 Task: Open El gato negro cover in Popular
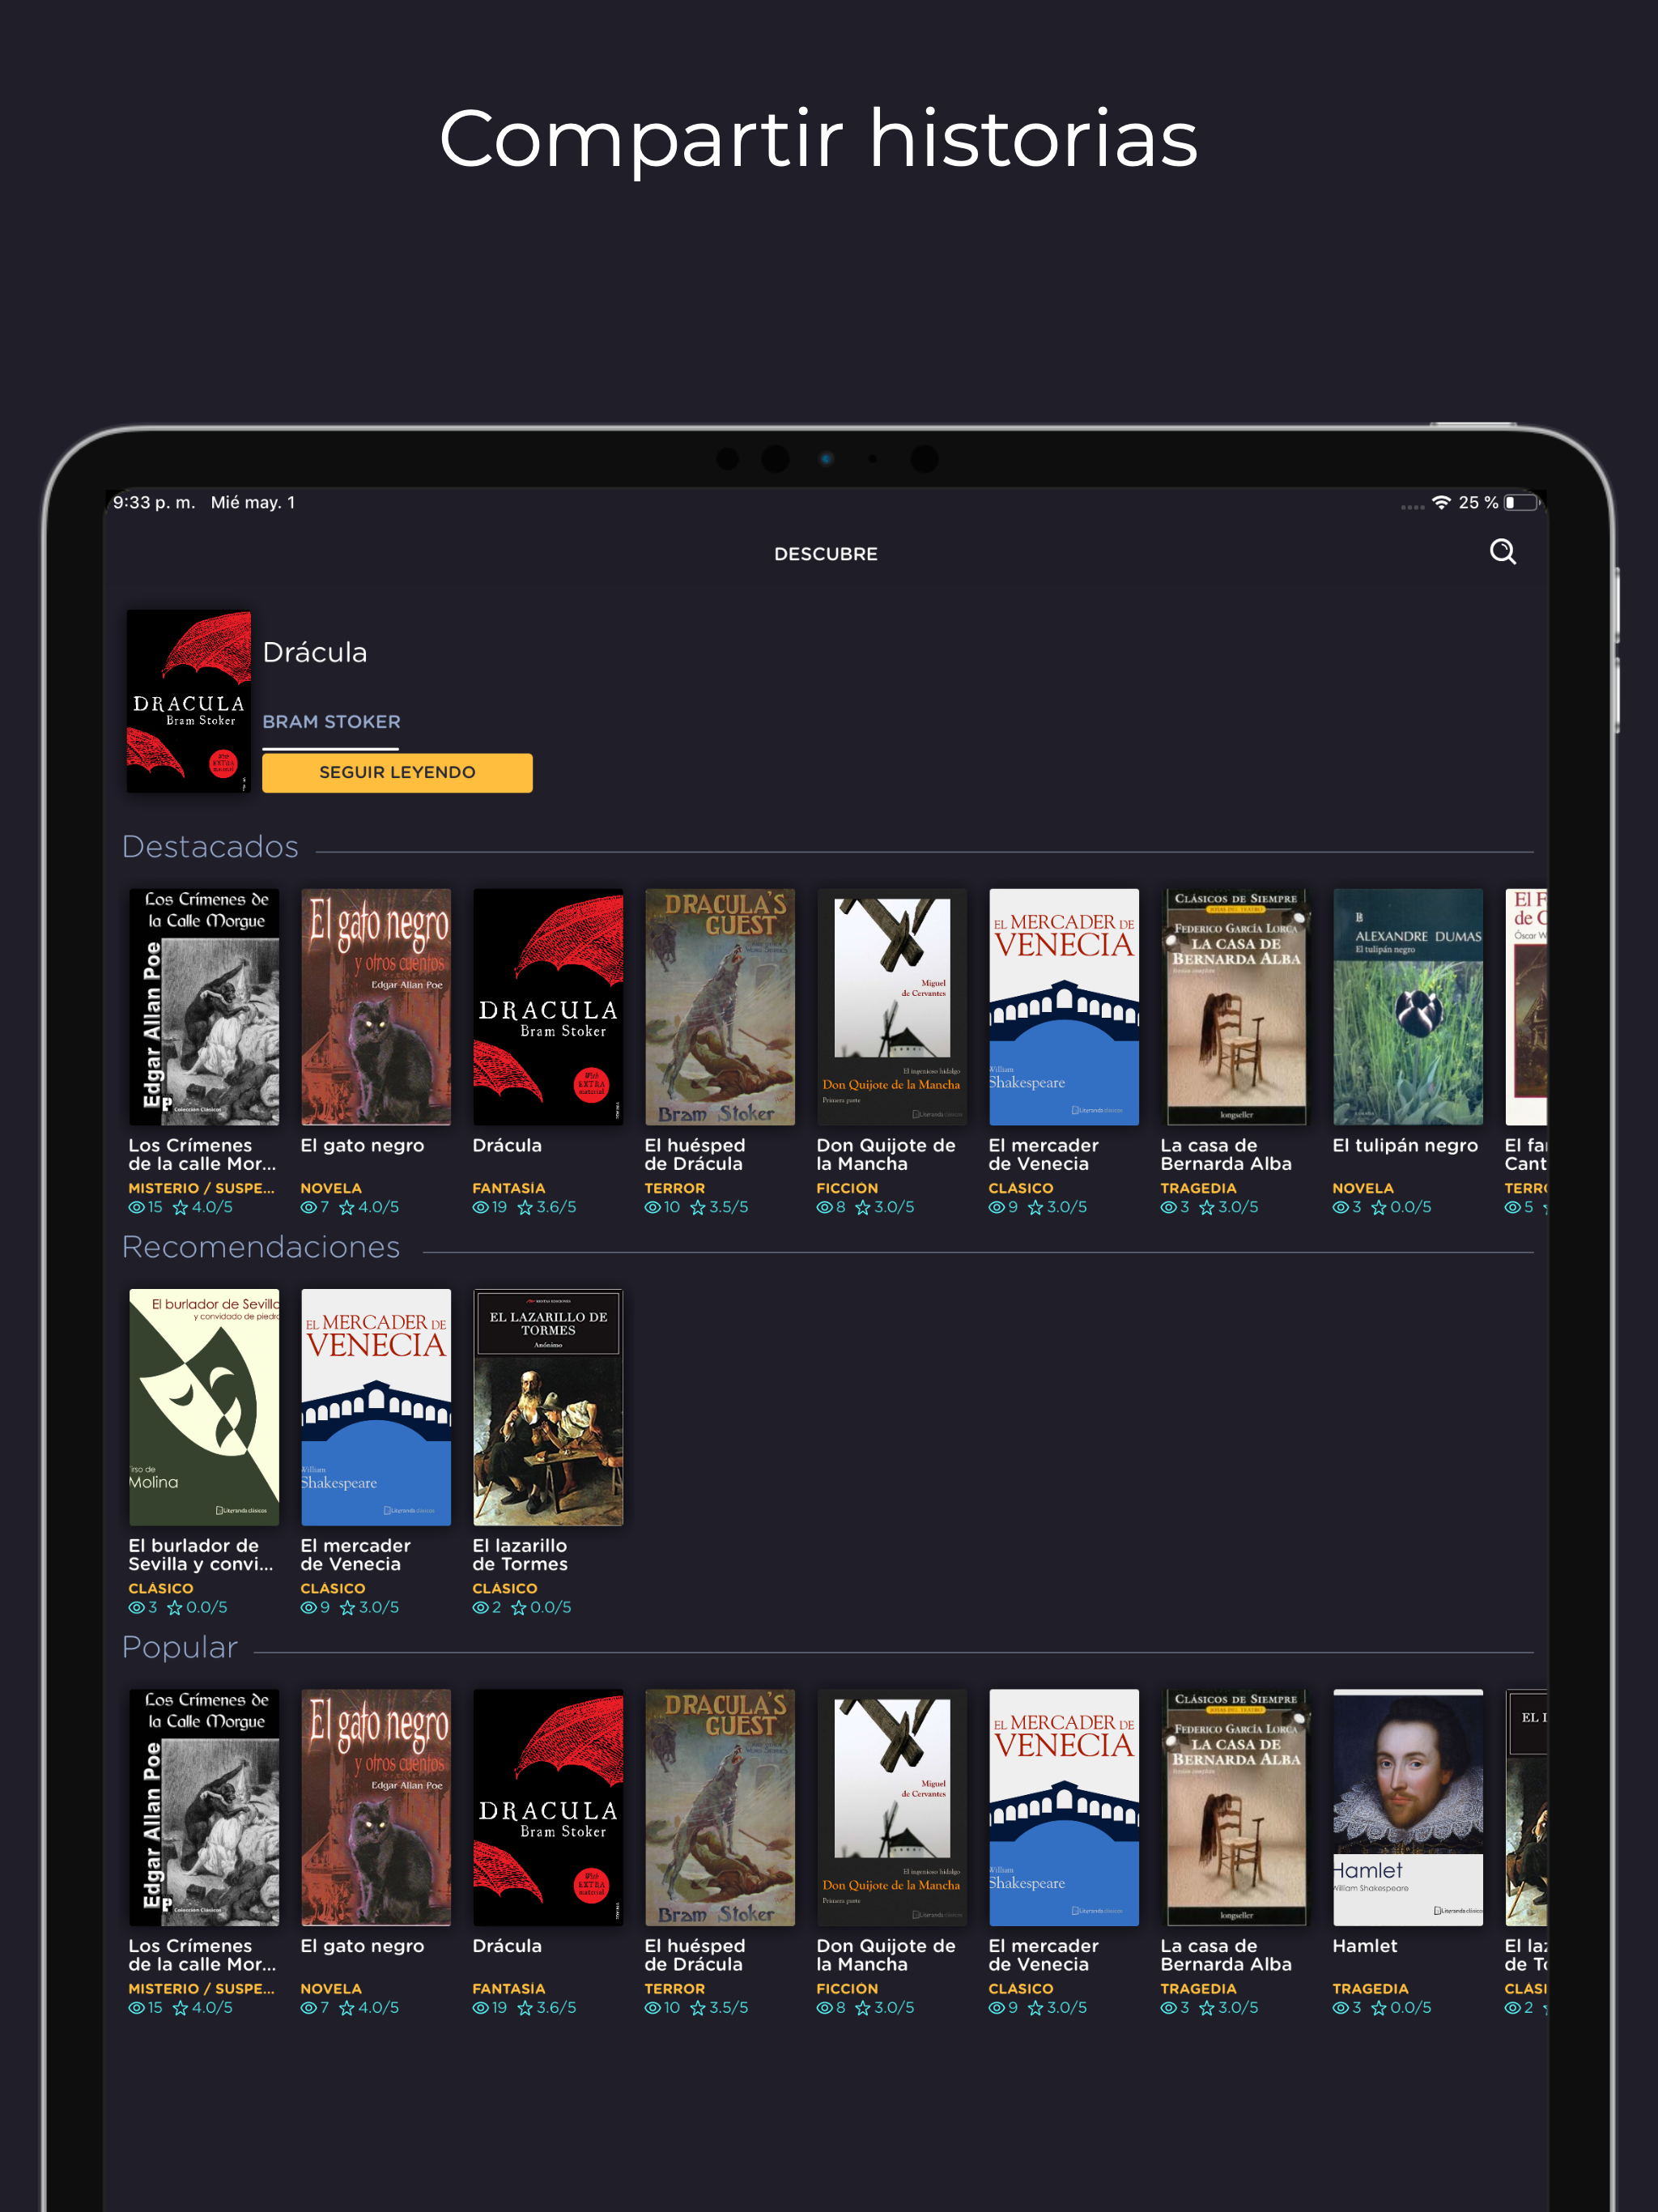pyautogui.click(x=376, y=1807)
